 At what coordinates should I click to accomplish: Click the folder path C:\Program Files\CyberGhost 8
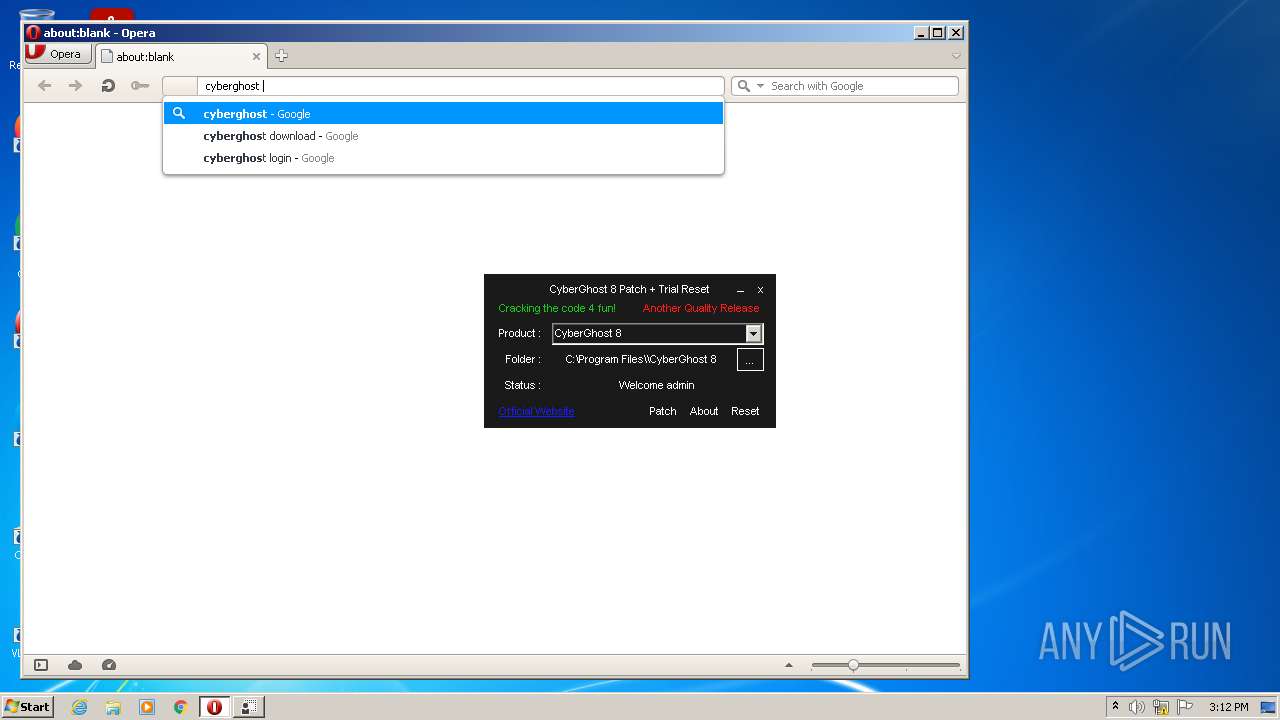click(x=641, y=359)
